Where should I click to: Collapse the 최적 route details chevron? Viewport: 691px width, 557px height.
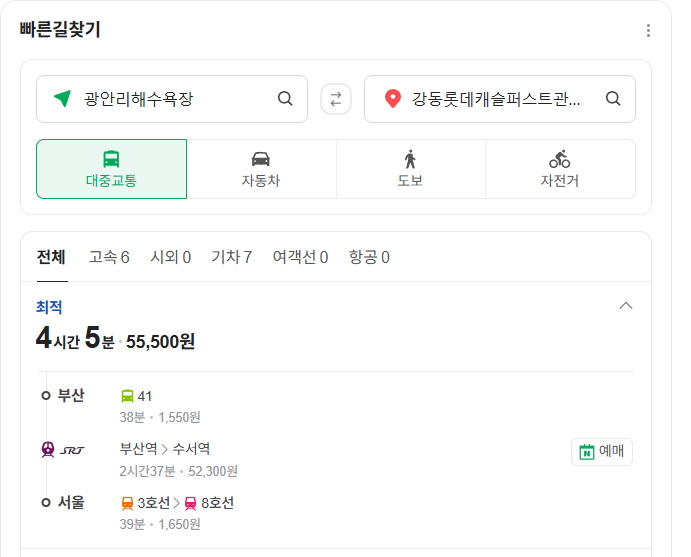pos(626,306)
